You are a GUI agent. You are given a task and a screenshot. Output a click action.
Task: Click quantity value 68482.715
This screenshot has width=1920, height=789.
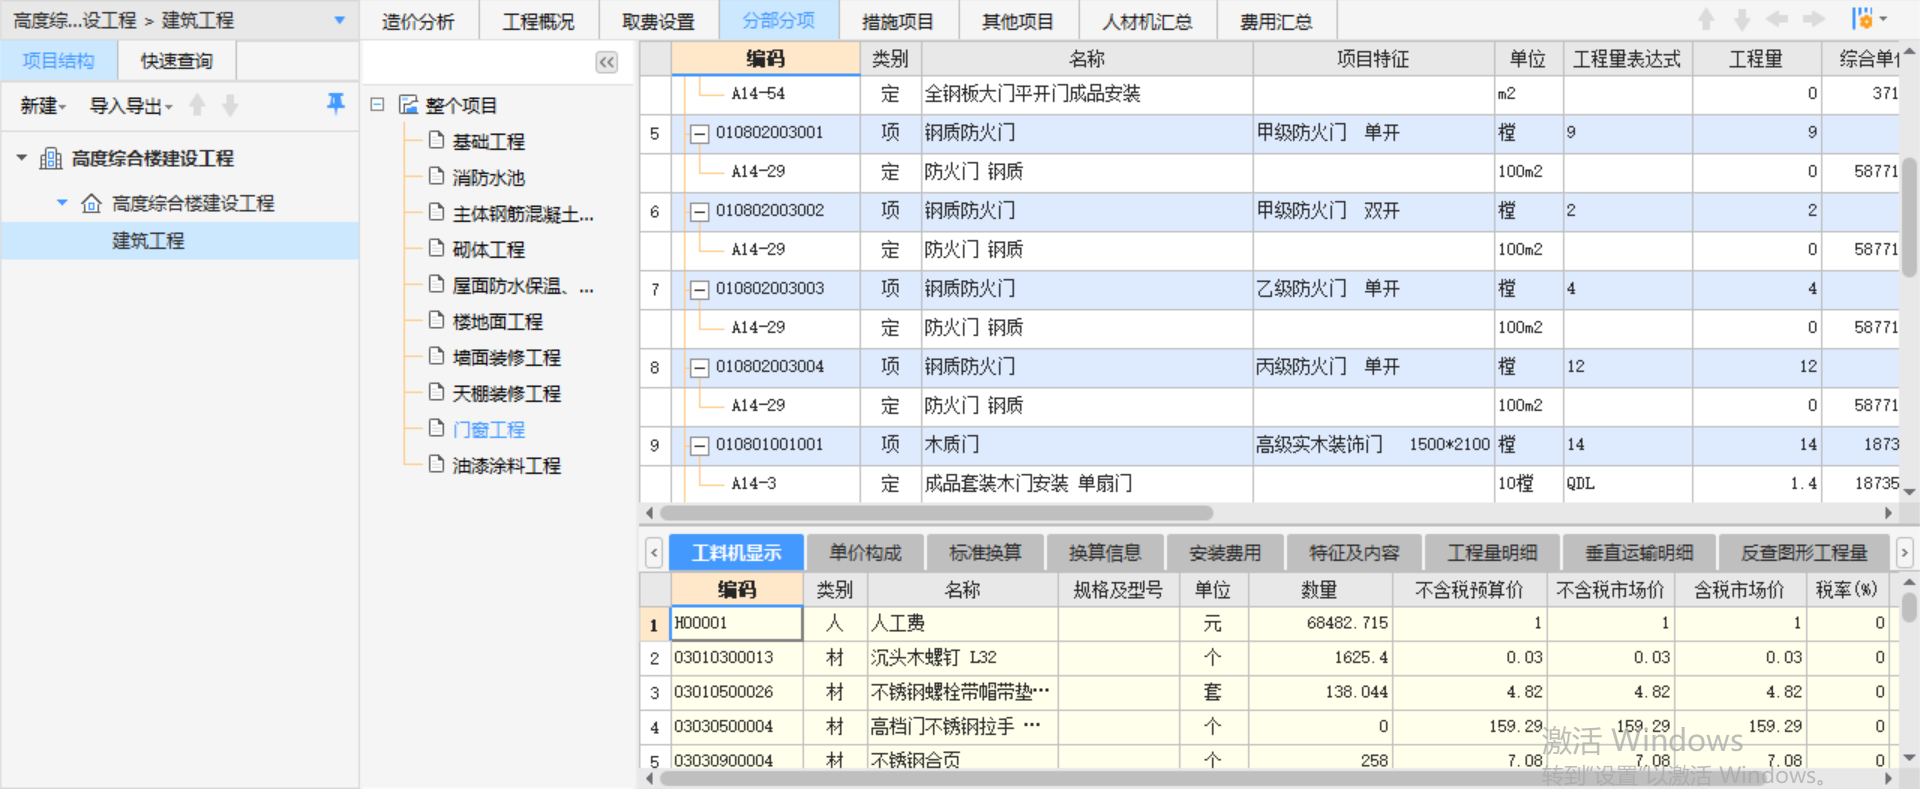1347,623
